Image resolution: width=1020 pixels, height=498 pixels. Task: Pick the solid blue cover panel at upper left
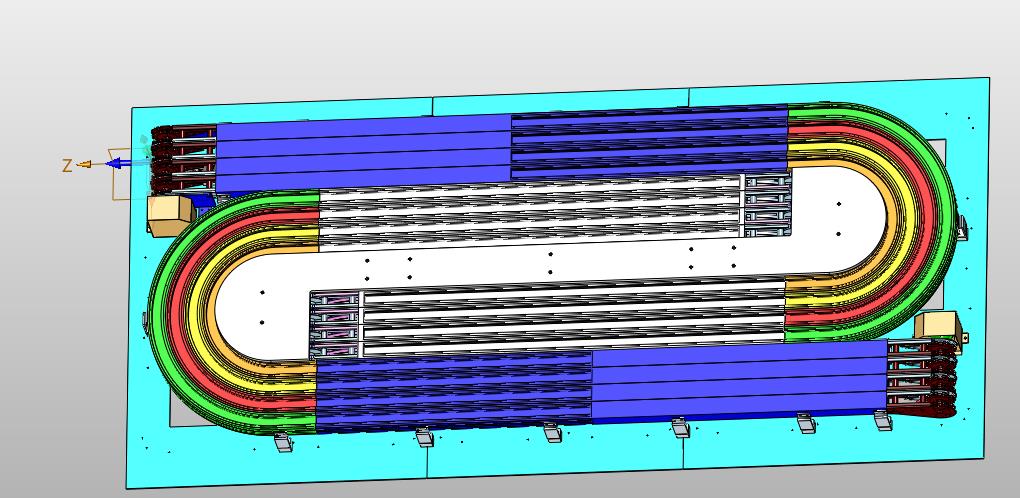point(363,153)
